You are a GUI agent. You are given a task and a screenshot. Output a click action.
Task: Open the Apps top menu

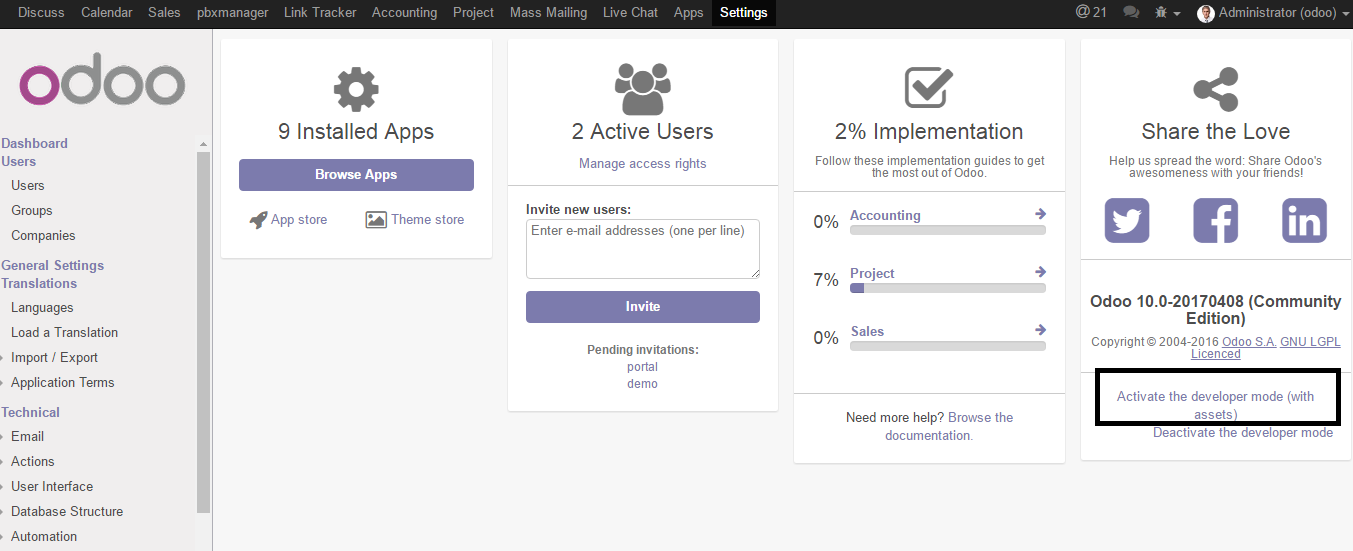689,13
